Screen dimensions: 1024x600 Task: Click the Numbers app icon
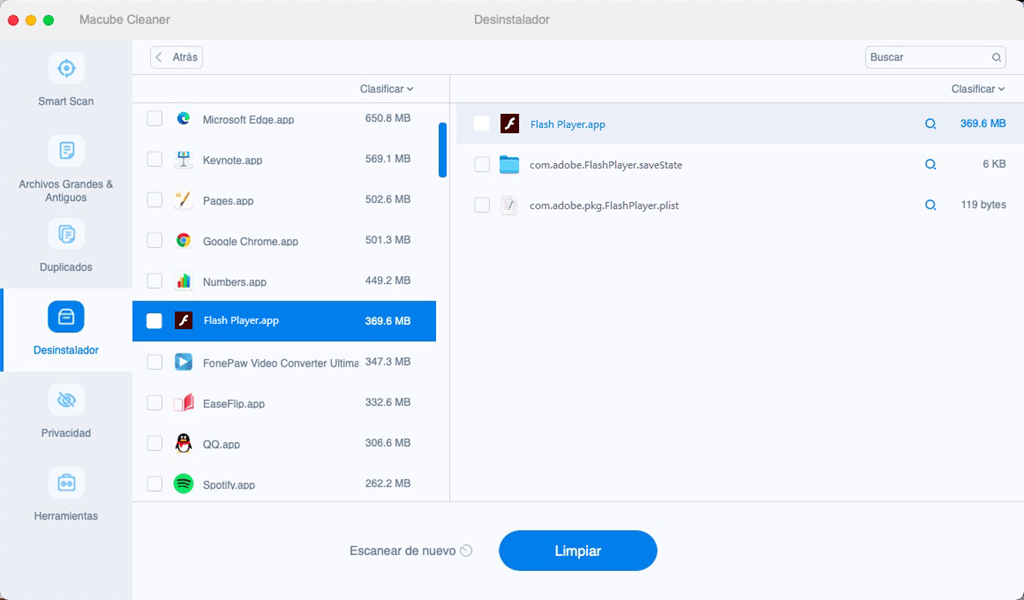[x=184, y=281]
